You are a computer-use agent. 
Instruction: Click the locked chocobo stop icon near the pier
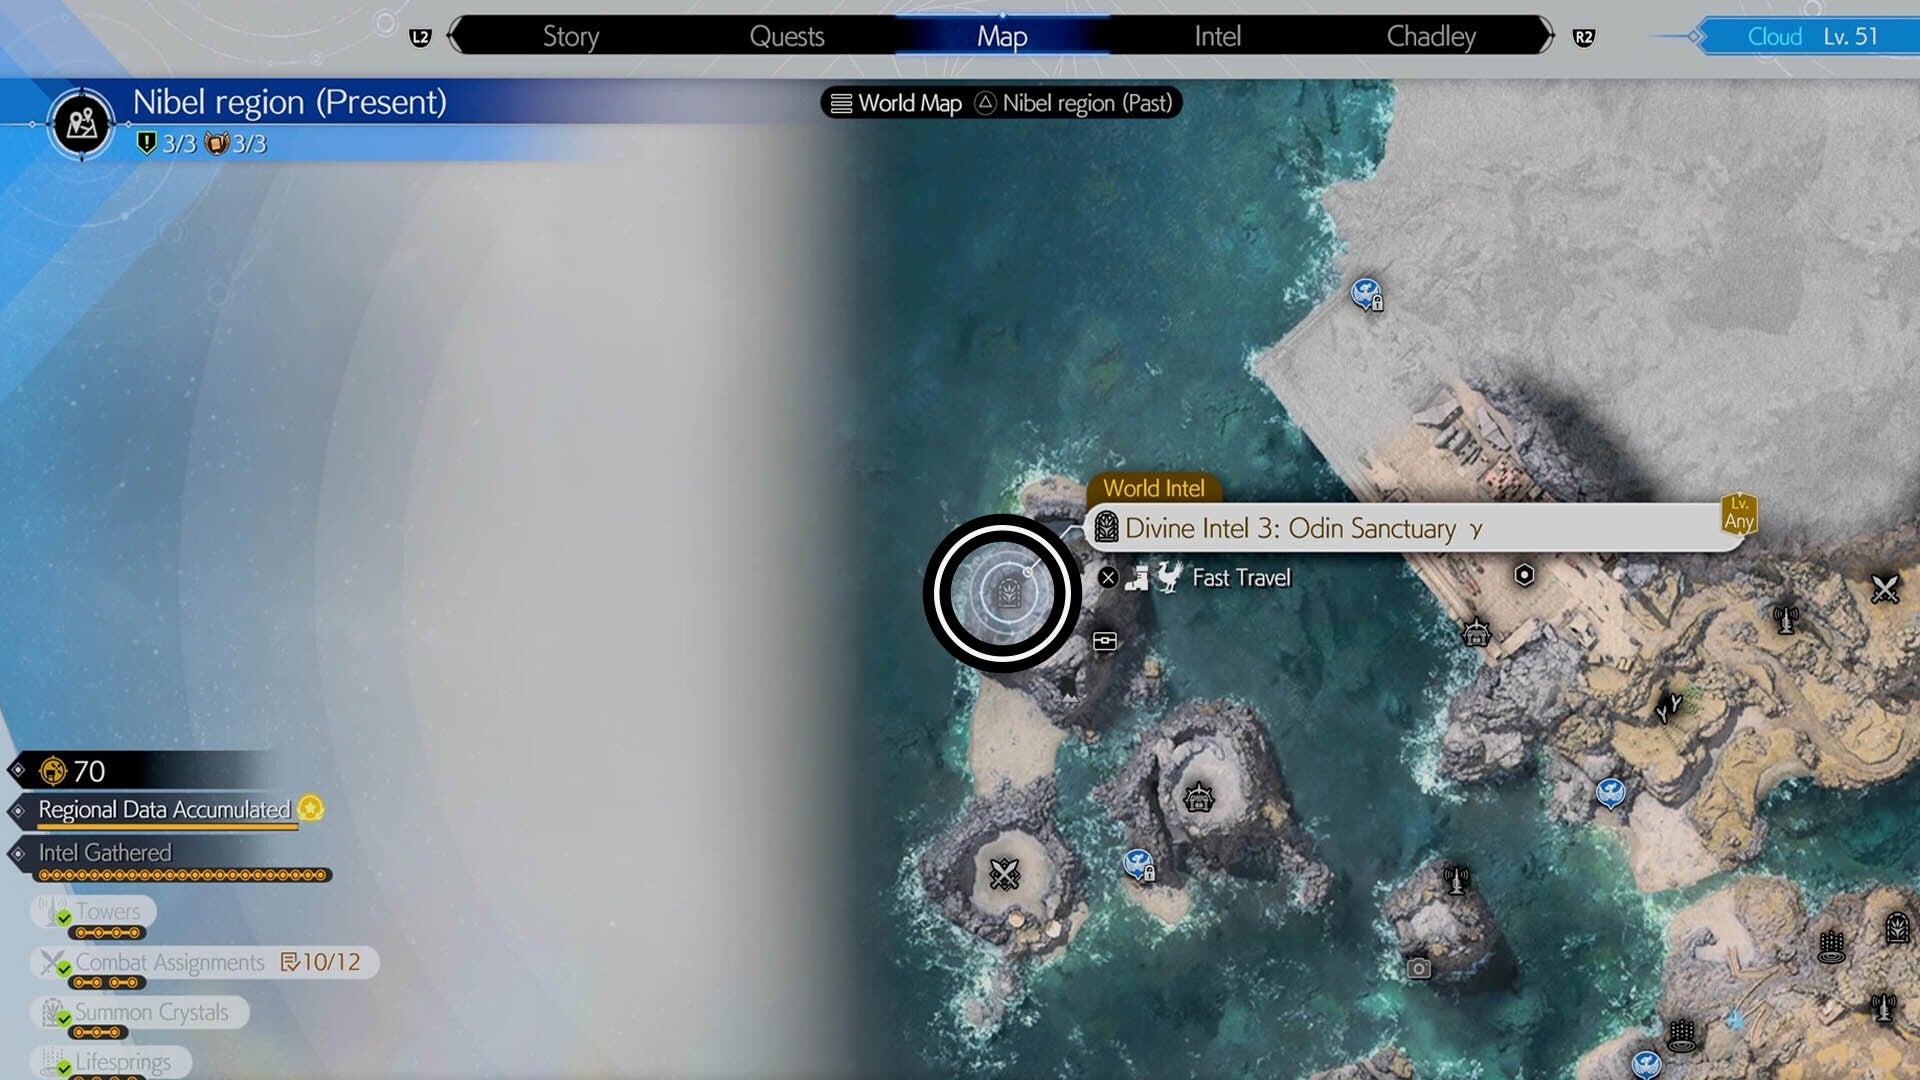1367,292
